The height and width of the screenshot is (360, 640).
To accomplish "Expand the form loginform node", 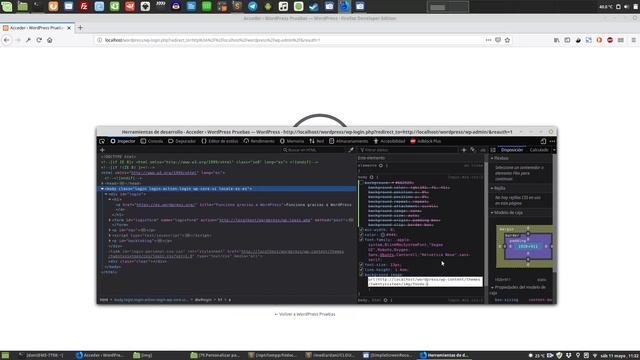I will click(110, 220).
